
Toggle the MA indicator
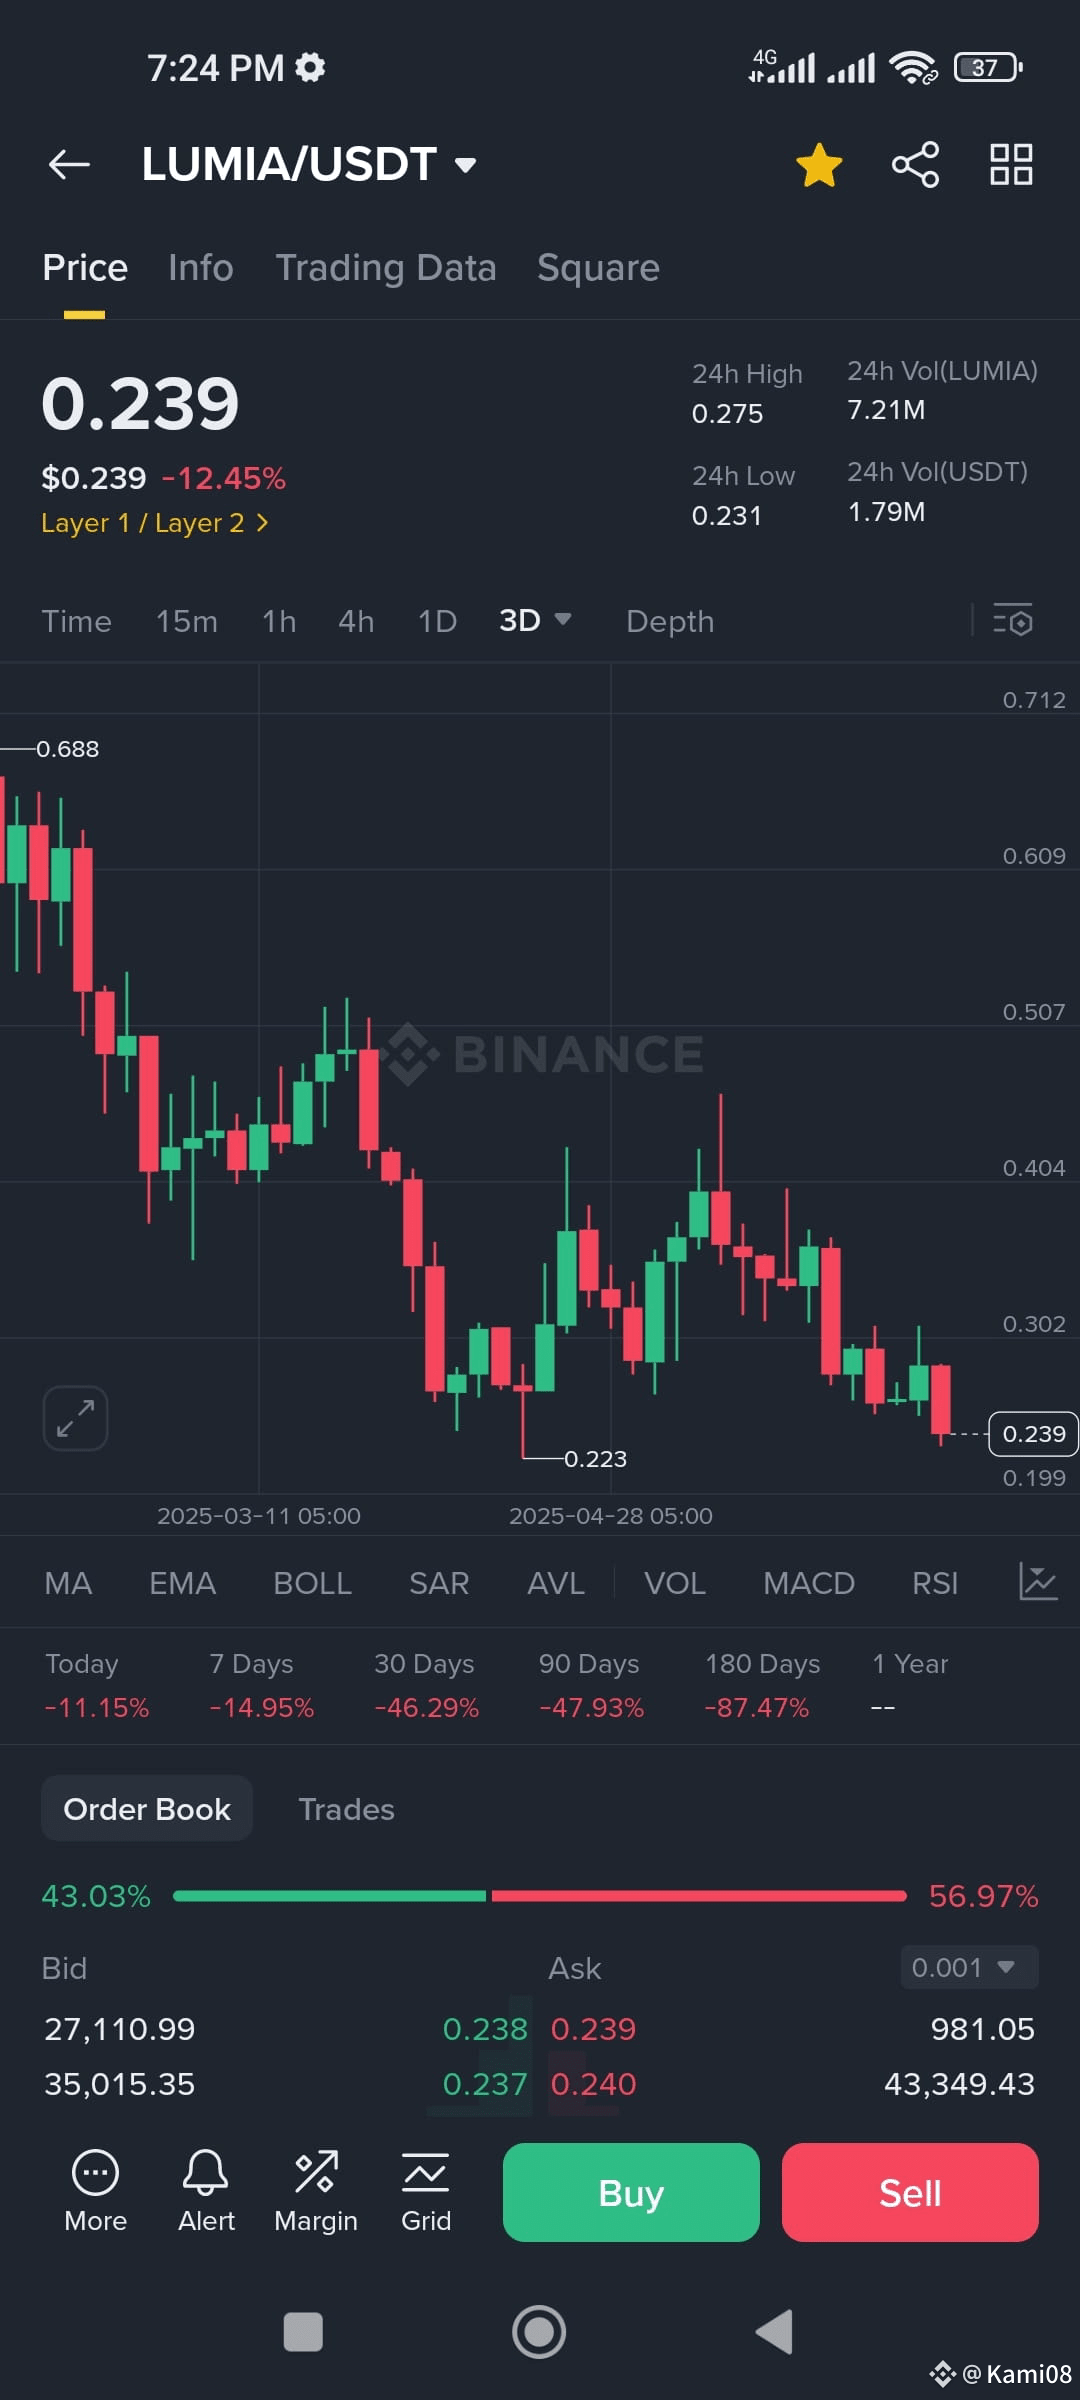click(68, 1583)
